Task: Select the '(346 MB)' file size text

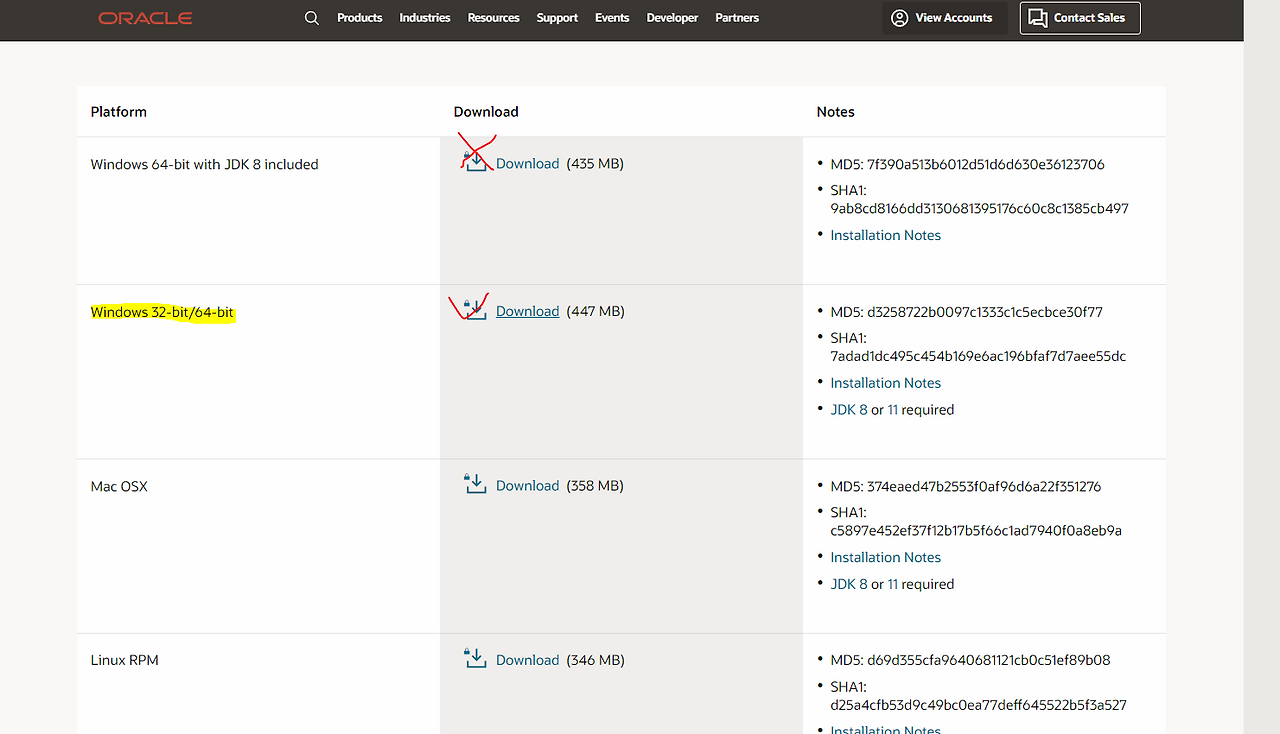Action: [x=595, y=660]
